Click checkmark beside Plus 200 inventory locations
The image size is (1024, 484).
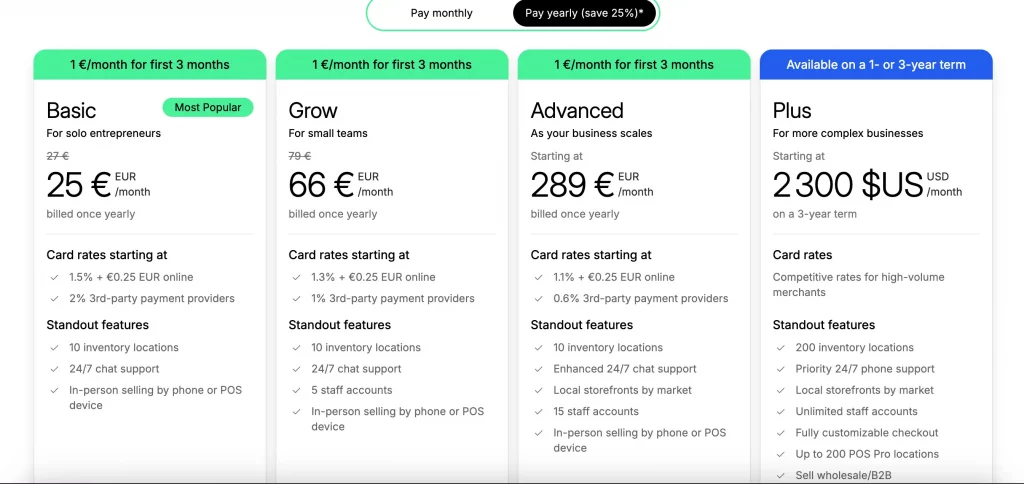pos(780,348)
